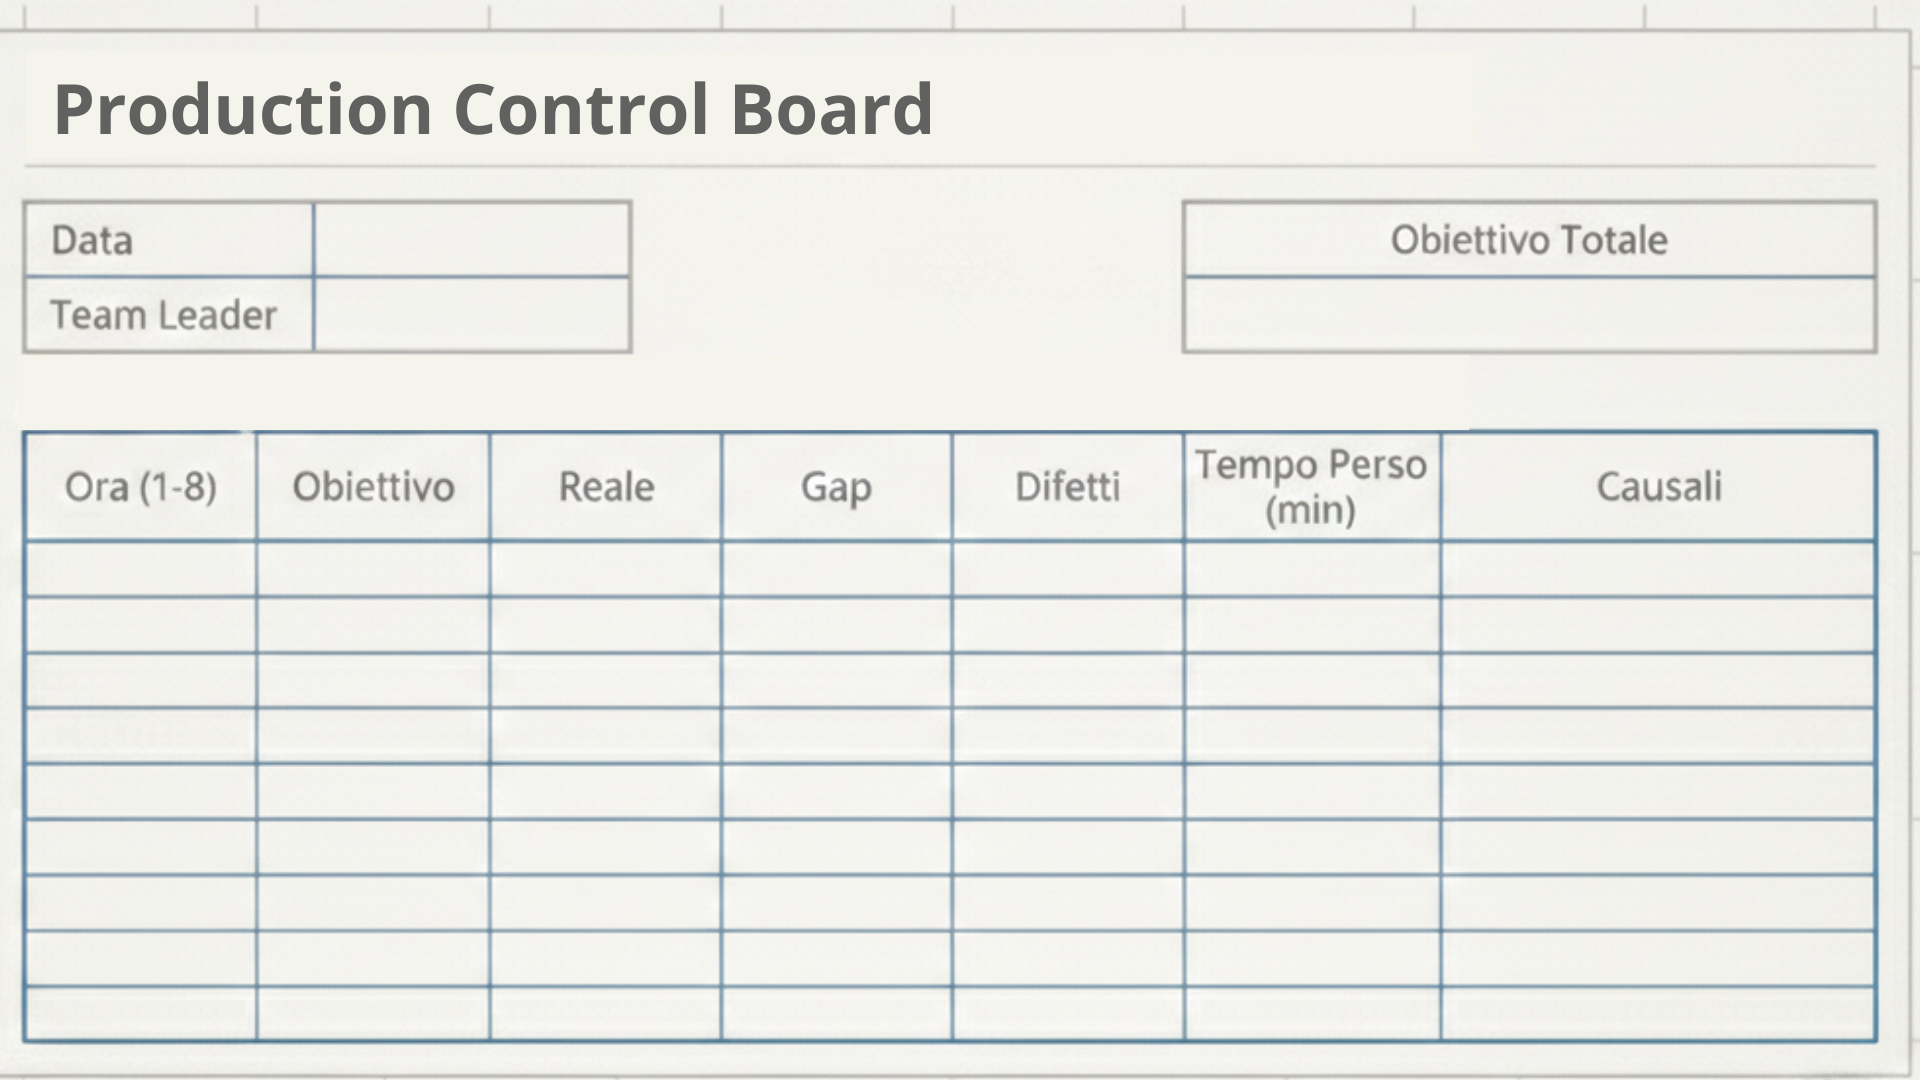Select the Causali column header

coord(1658,487)
